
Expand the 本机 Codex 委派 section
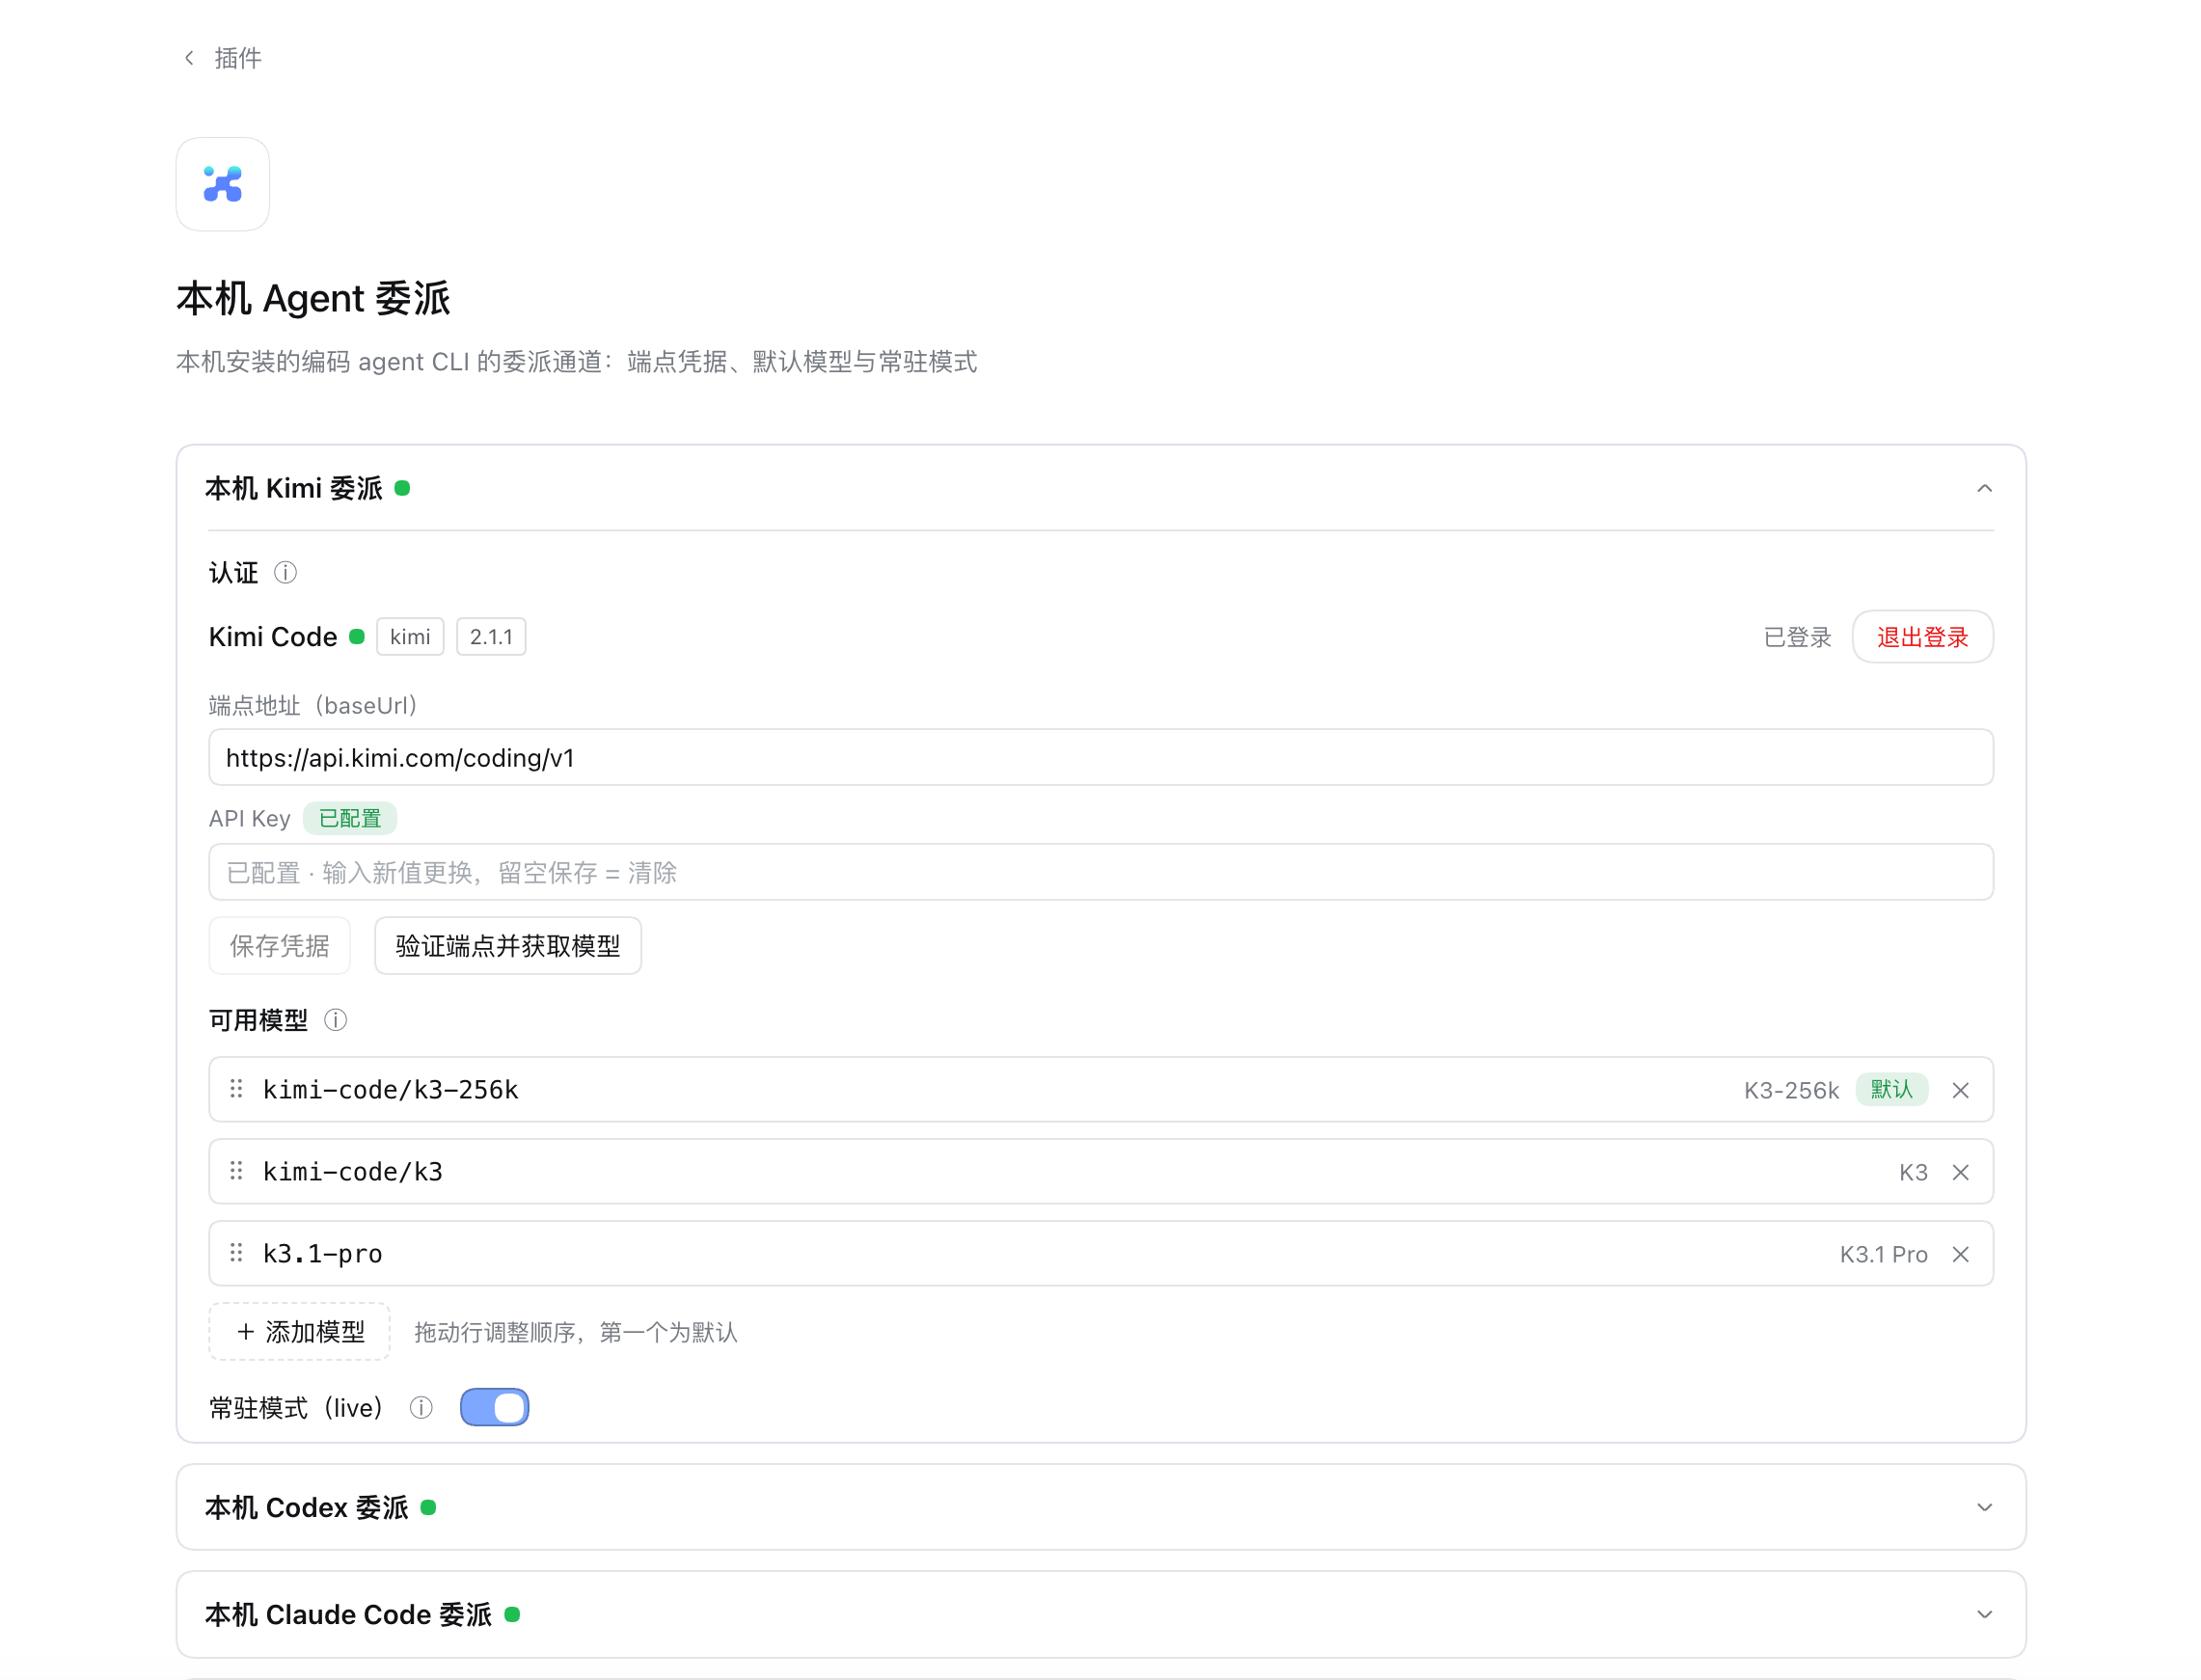click(x=1984, y=1507)
